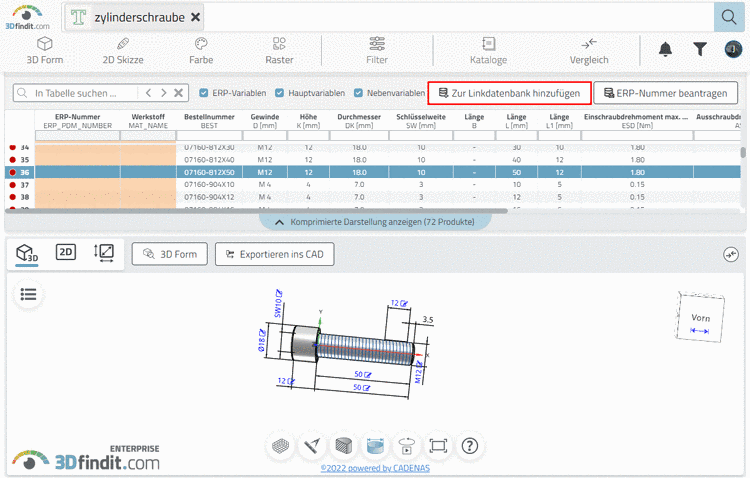This screenshot has height=478, width=750.
Task: Open the Vergleich comparison tool
Action: click(x=589, y=50)
